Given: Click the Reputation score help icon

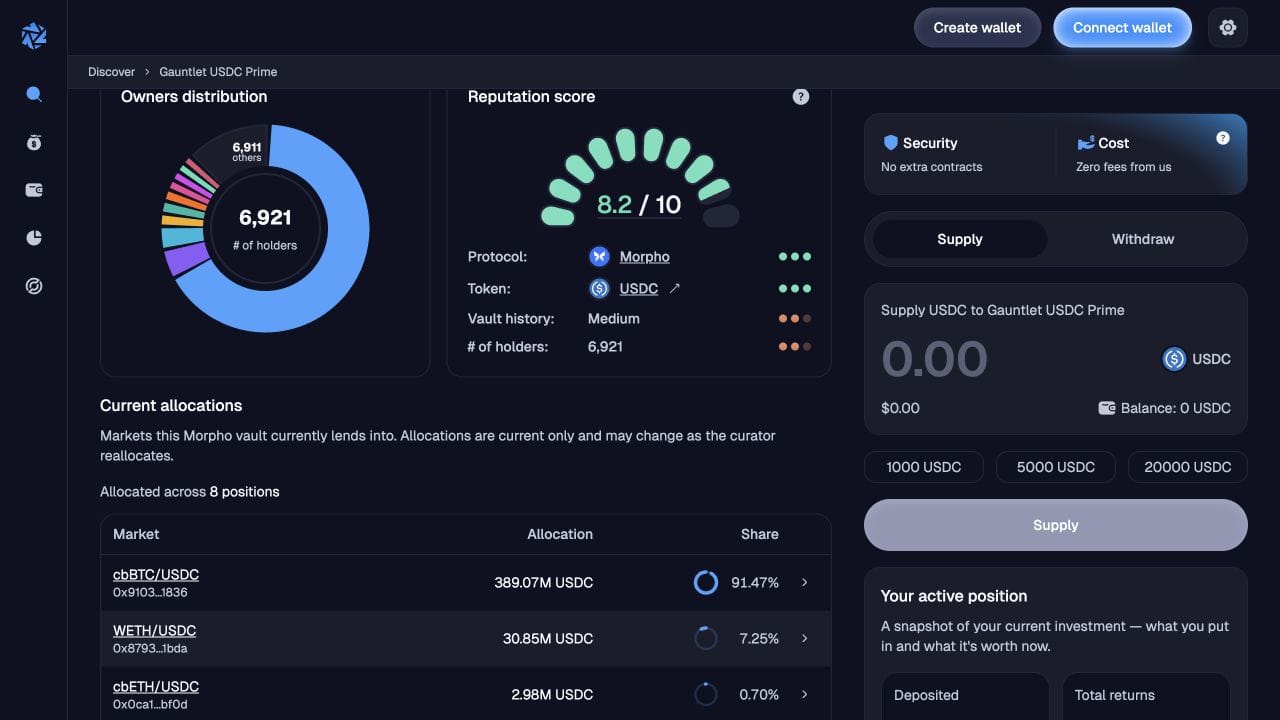Looking at the screenshot, I should (x=801, y=97).
